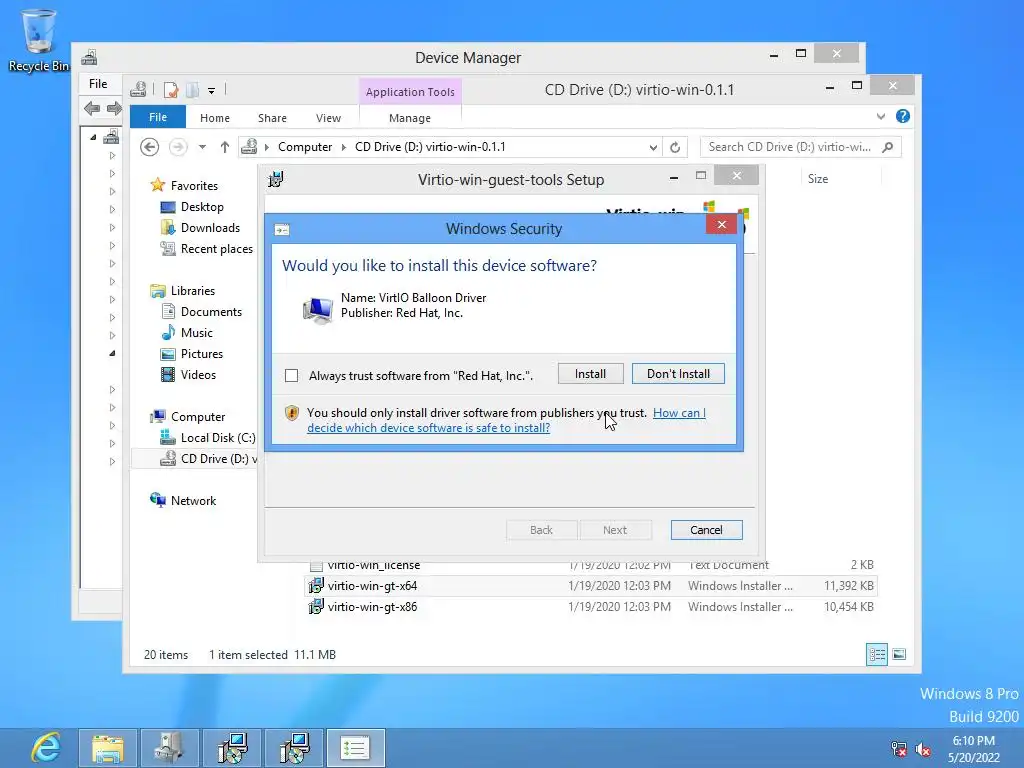Open the clock showing 6:10 PM
The height and width of the screenshot is (768, 1024).
point(973,749)
